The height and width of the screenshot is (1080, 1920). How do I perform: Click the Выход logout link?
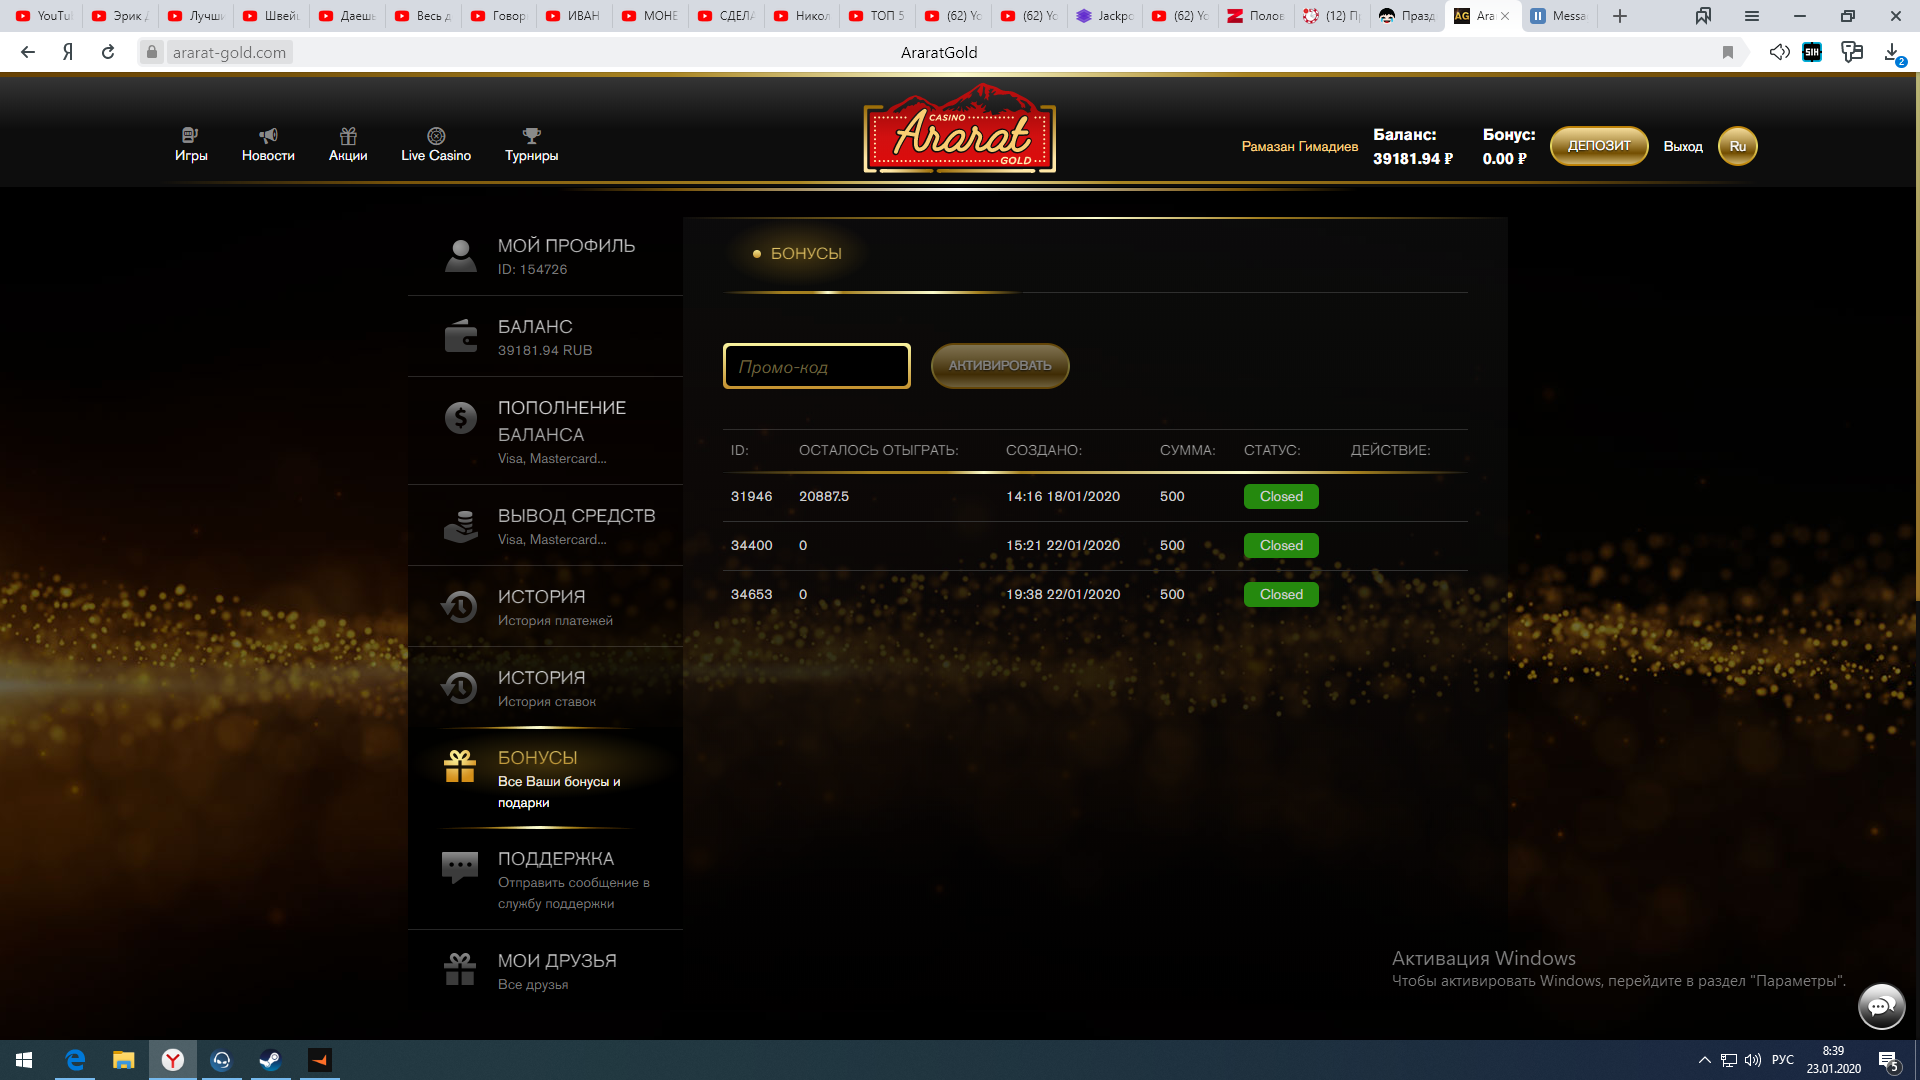(x=1682, y=146)
